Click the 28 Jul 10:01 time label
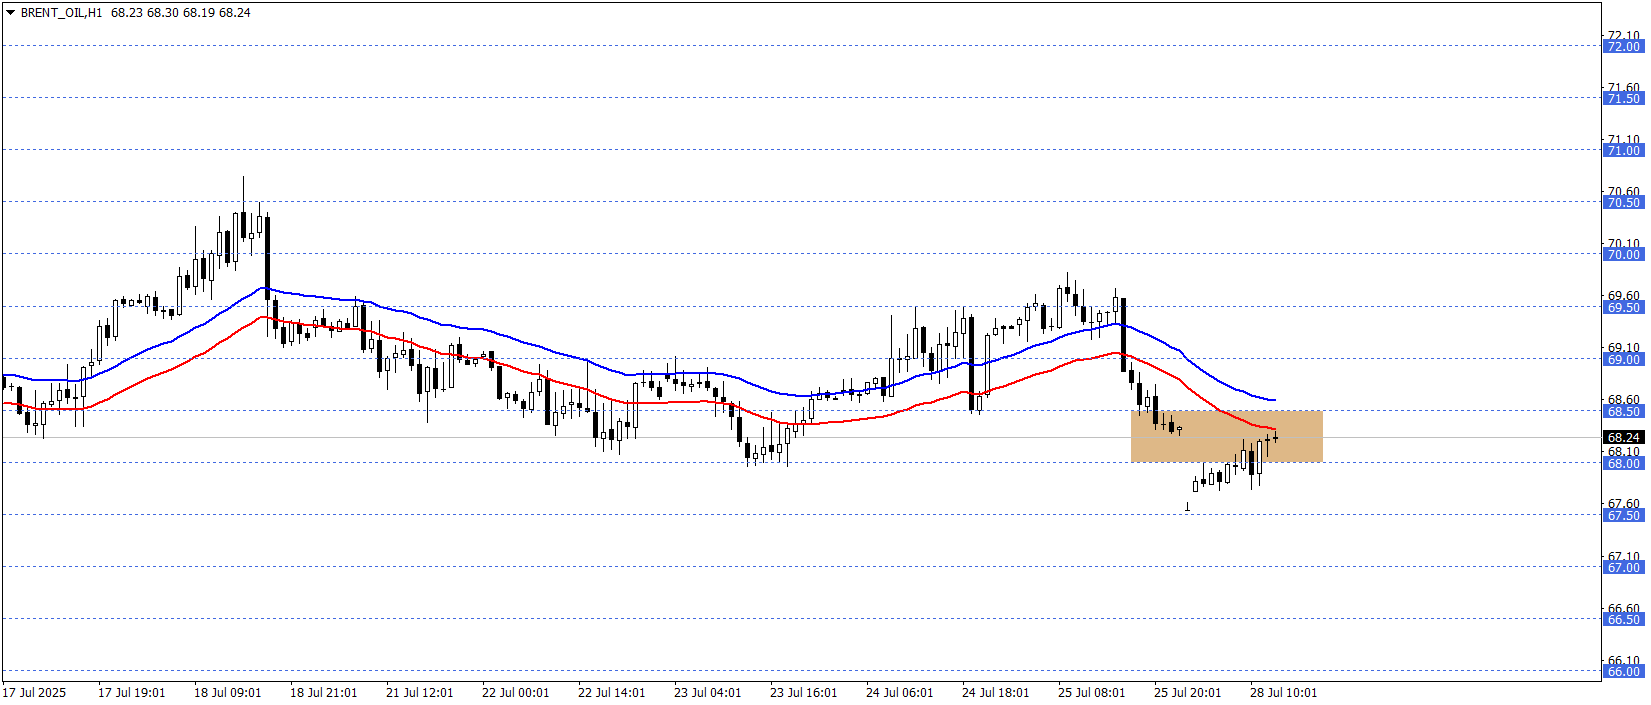This screenshot has height=705, width=1651. pyautogui.click(x=1284, y=692)
